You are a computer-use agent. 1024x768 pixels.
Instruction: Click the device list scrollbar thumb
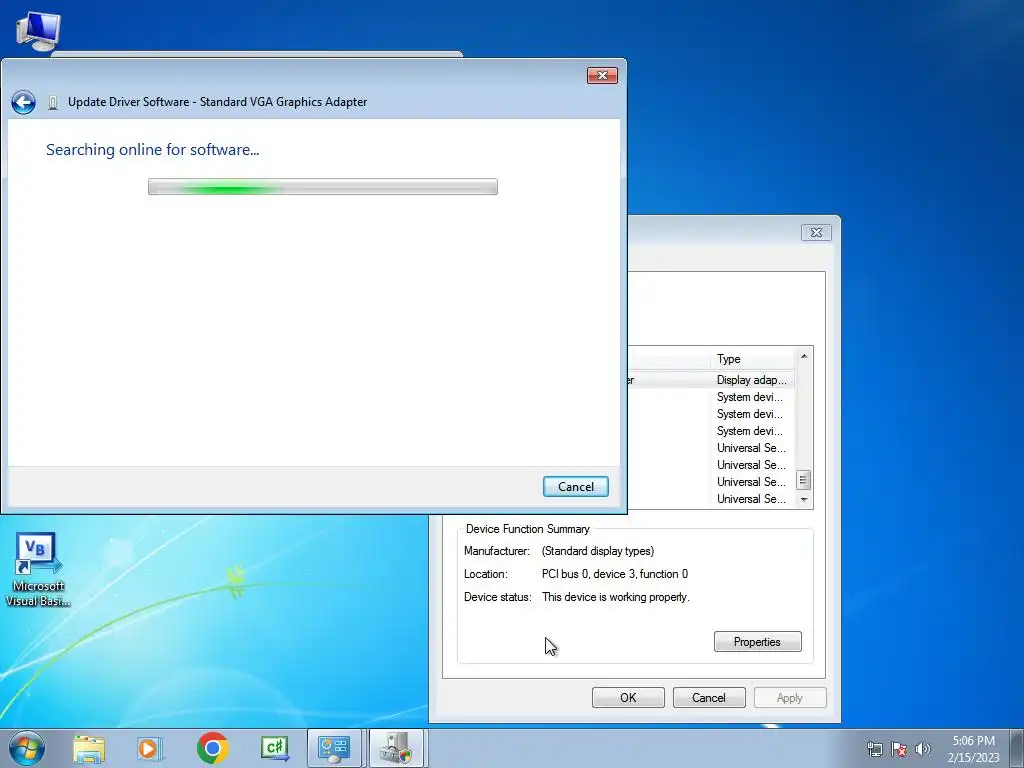pyautogui.click(x=804, y=480)
